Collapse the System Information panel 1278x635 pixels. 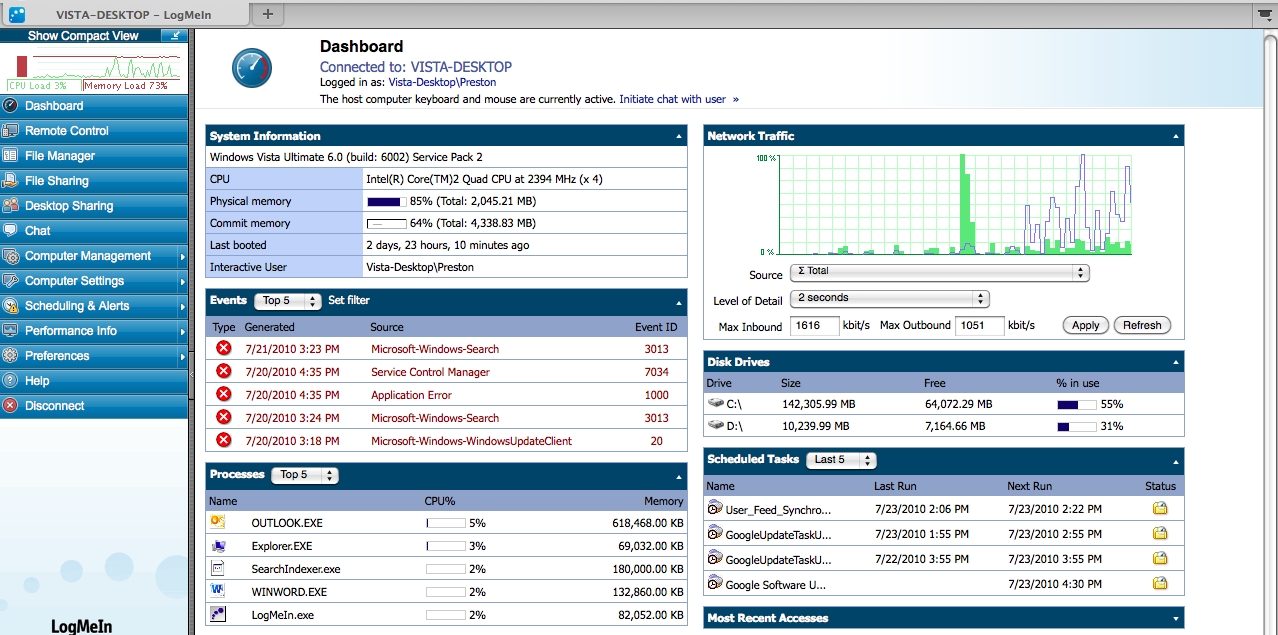click(679, 136)
